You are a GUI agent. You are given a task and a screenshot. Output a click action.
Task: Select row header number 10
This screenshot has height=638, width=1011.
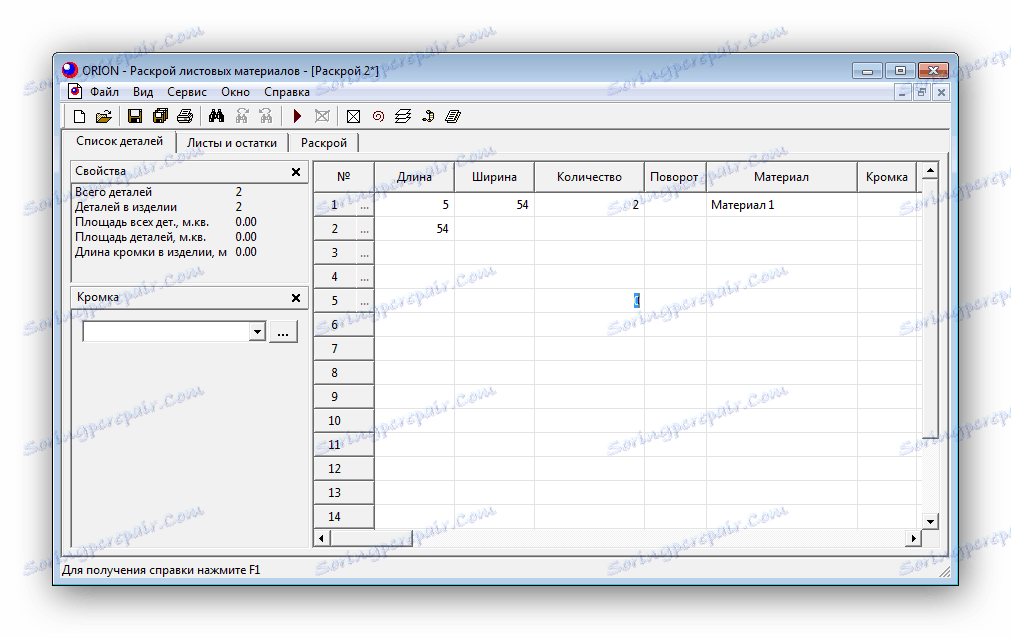(344, 421)
